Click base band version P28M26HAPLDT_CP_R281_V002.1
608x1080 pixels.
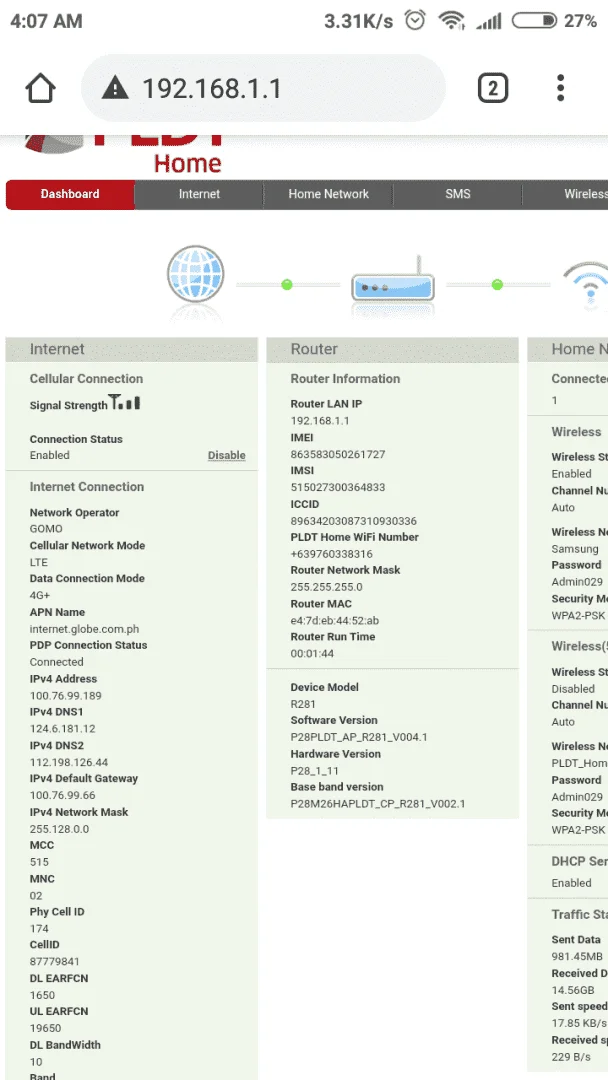[378, 804]
